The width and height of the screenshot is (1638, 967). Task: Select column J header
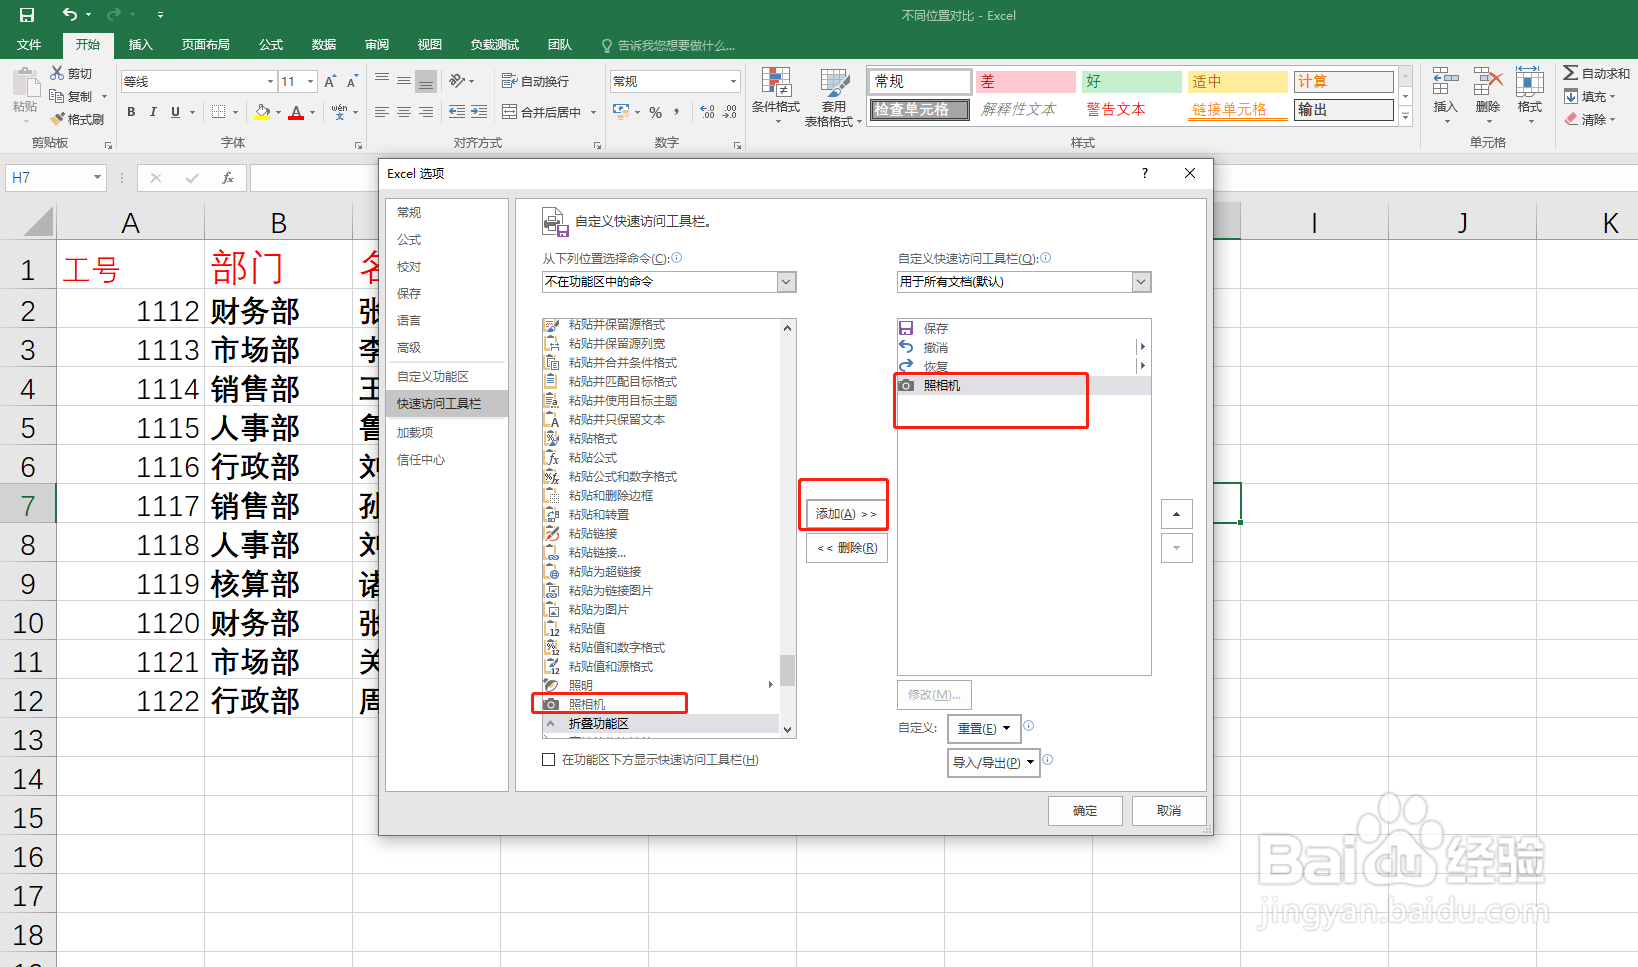(1463, 222)
